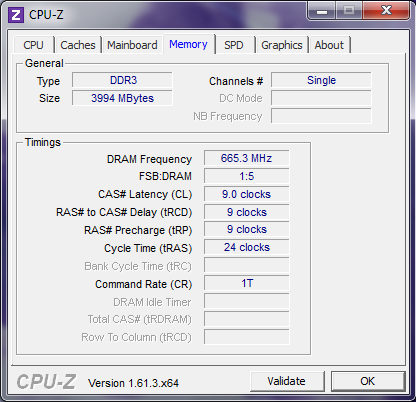Screen dimensions: 416x402
Task: Go to the Mainboard tab
Action: 132,45
